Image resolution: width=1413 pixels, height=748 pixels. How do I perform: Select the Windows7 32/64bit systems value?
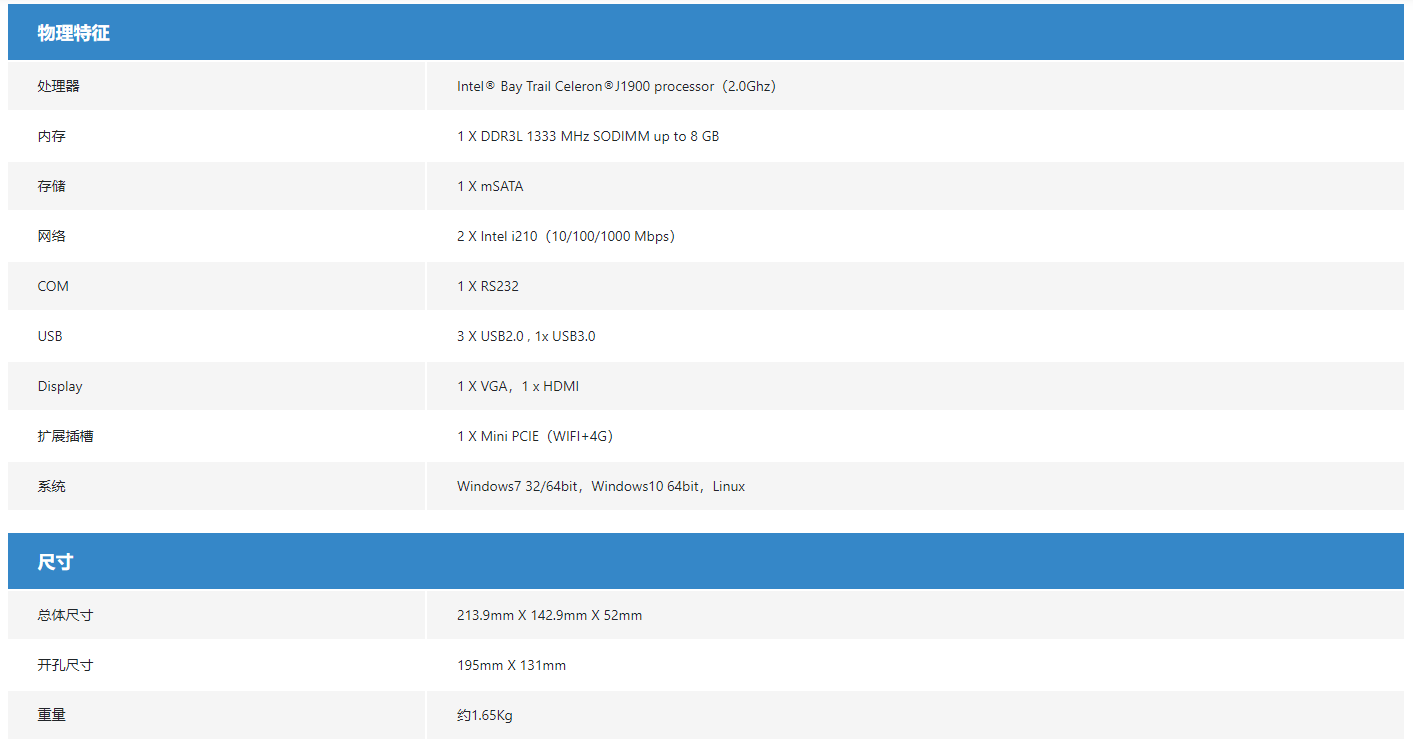click(601, 486)
